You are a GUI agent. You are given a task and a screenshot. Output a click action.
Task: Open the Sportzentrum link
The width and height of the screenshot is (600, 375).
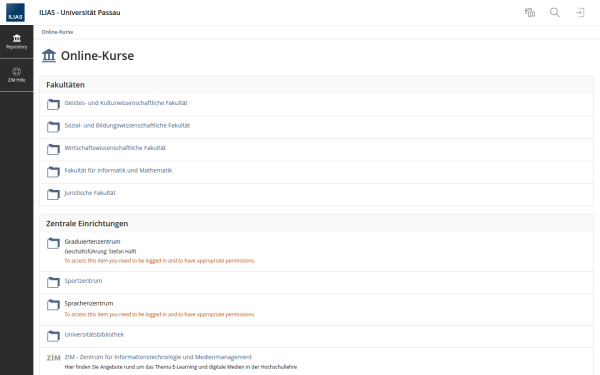point(83,281)
